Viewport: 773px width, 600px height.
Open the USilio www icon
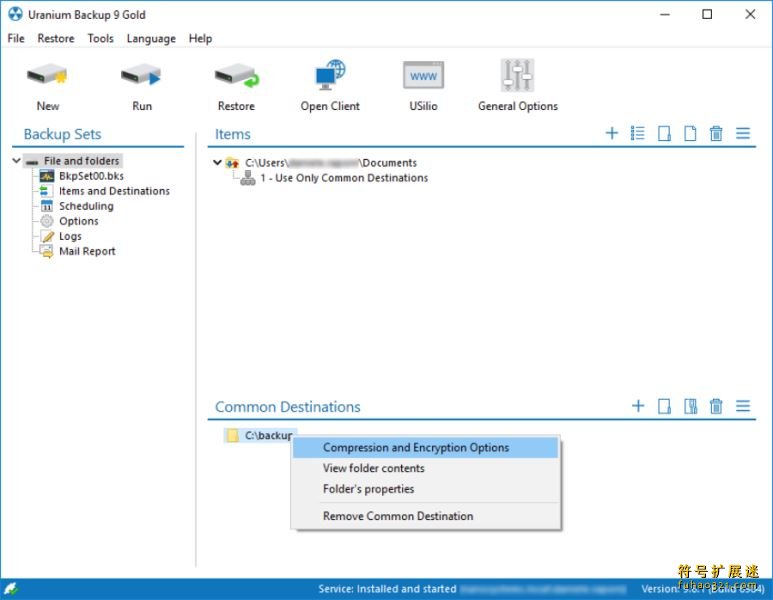click(x=423, y=75)
